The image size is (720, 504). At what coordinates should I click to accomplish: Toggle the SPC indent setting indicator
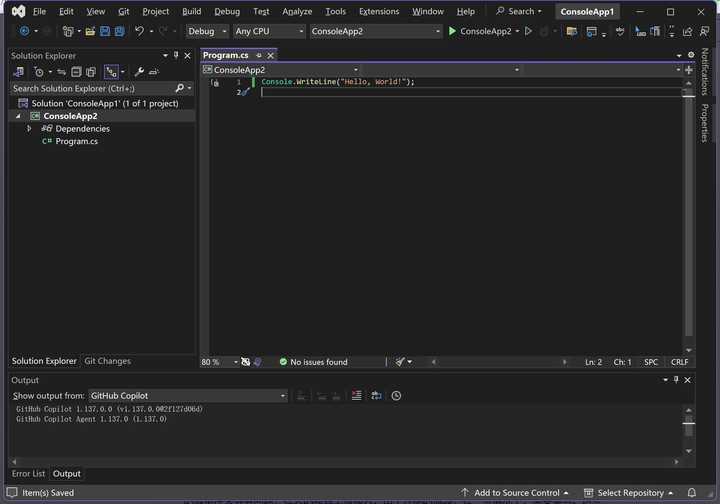[651, 362]
